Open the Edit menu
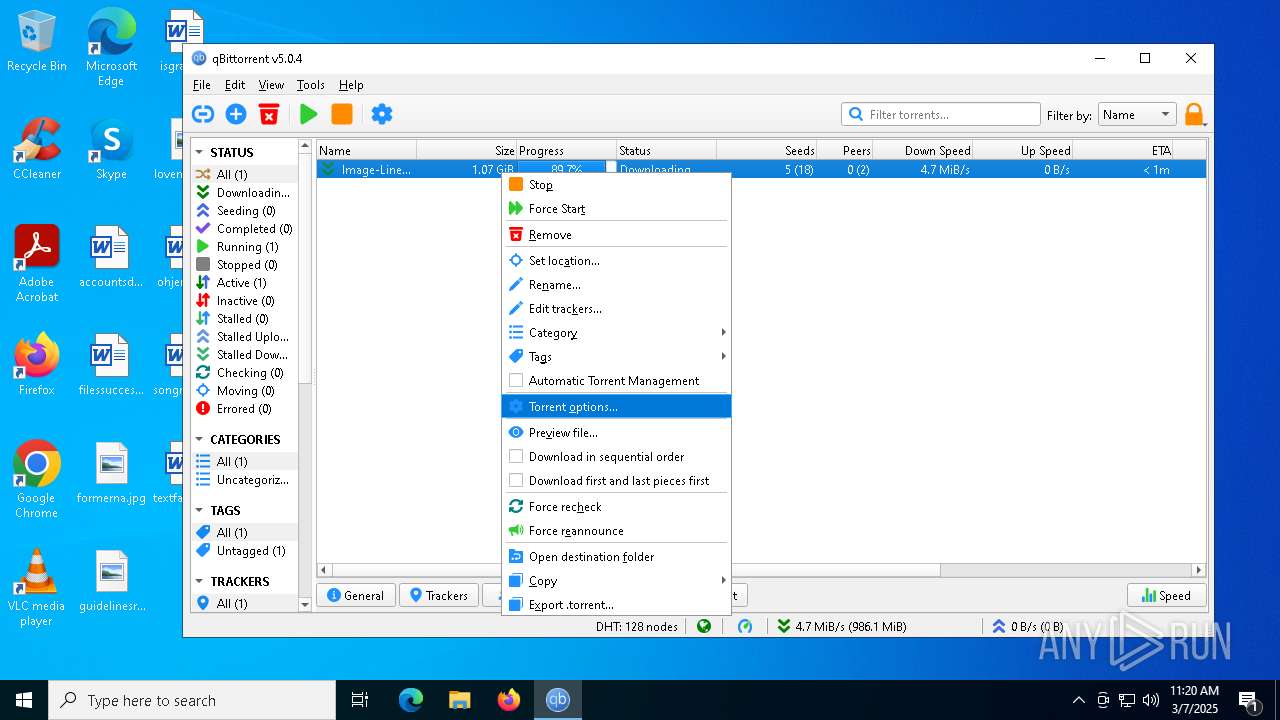Viewport: 1280px width, 720px height. 235,85
